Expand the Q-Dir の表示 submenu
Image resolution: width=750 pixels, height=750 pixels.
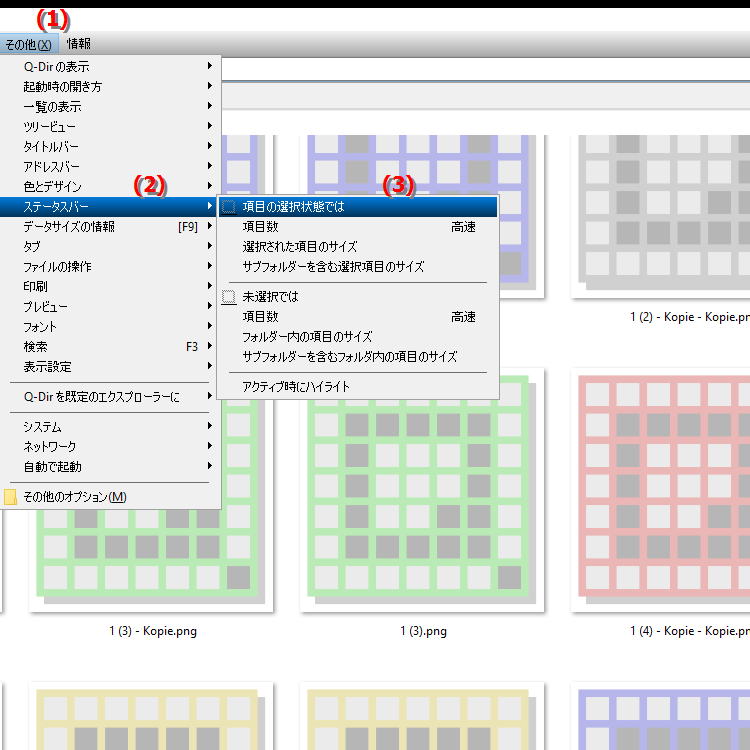click(110, 66)
